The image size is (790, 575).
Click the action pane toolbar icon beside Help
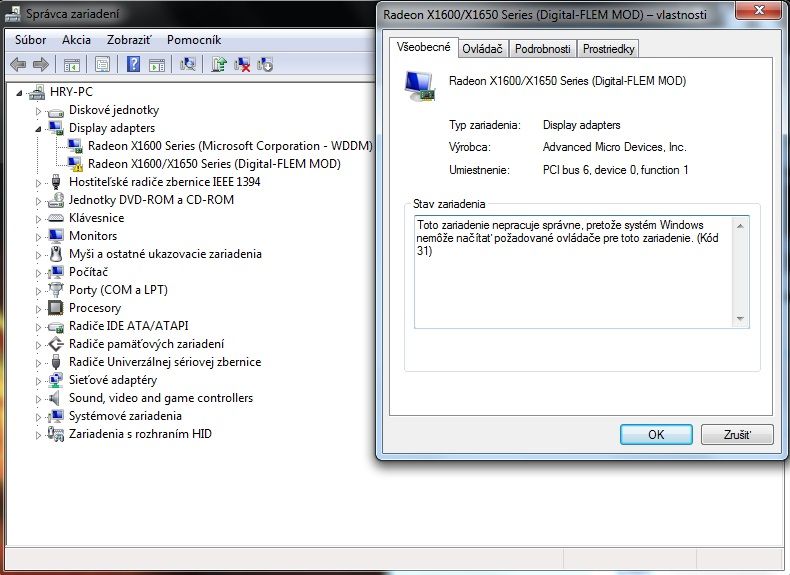point(157,65)
